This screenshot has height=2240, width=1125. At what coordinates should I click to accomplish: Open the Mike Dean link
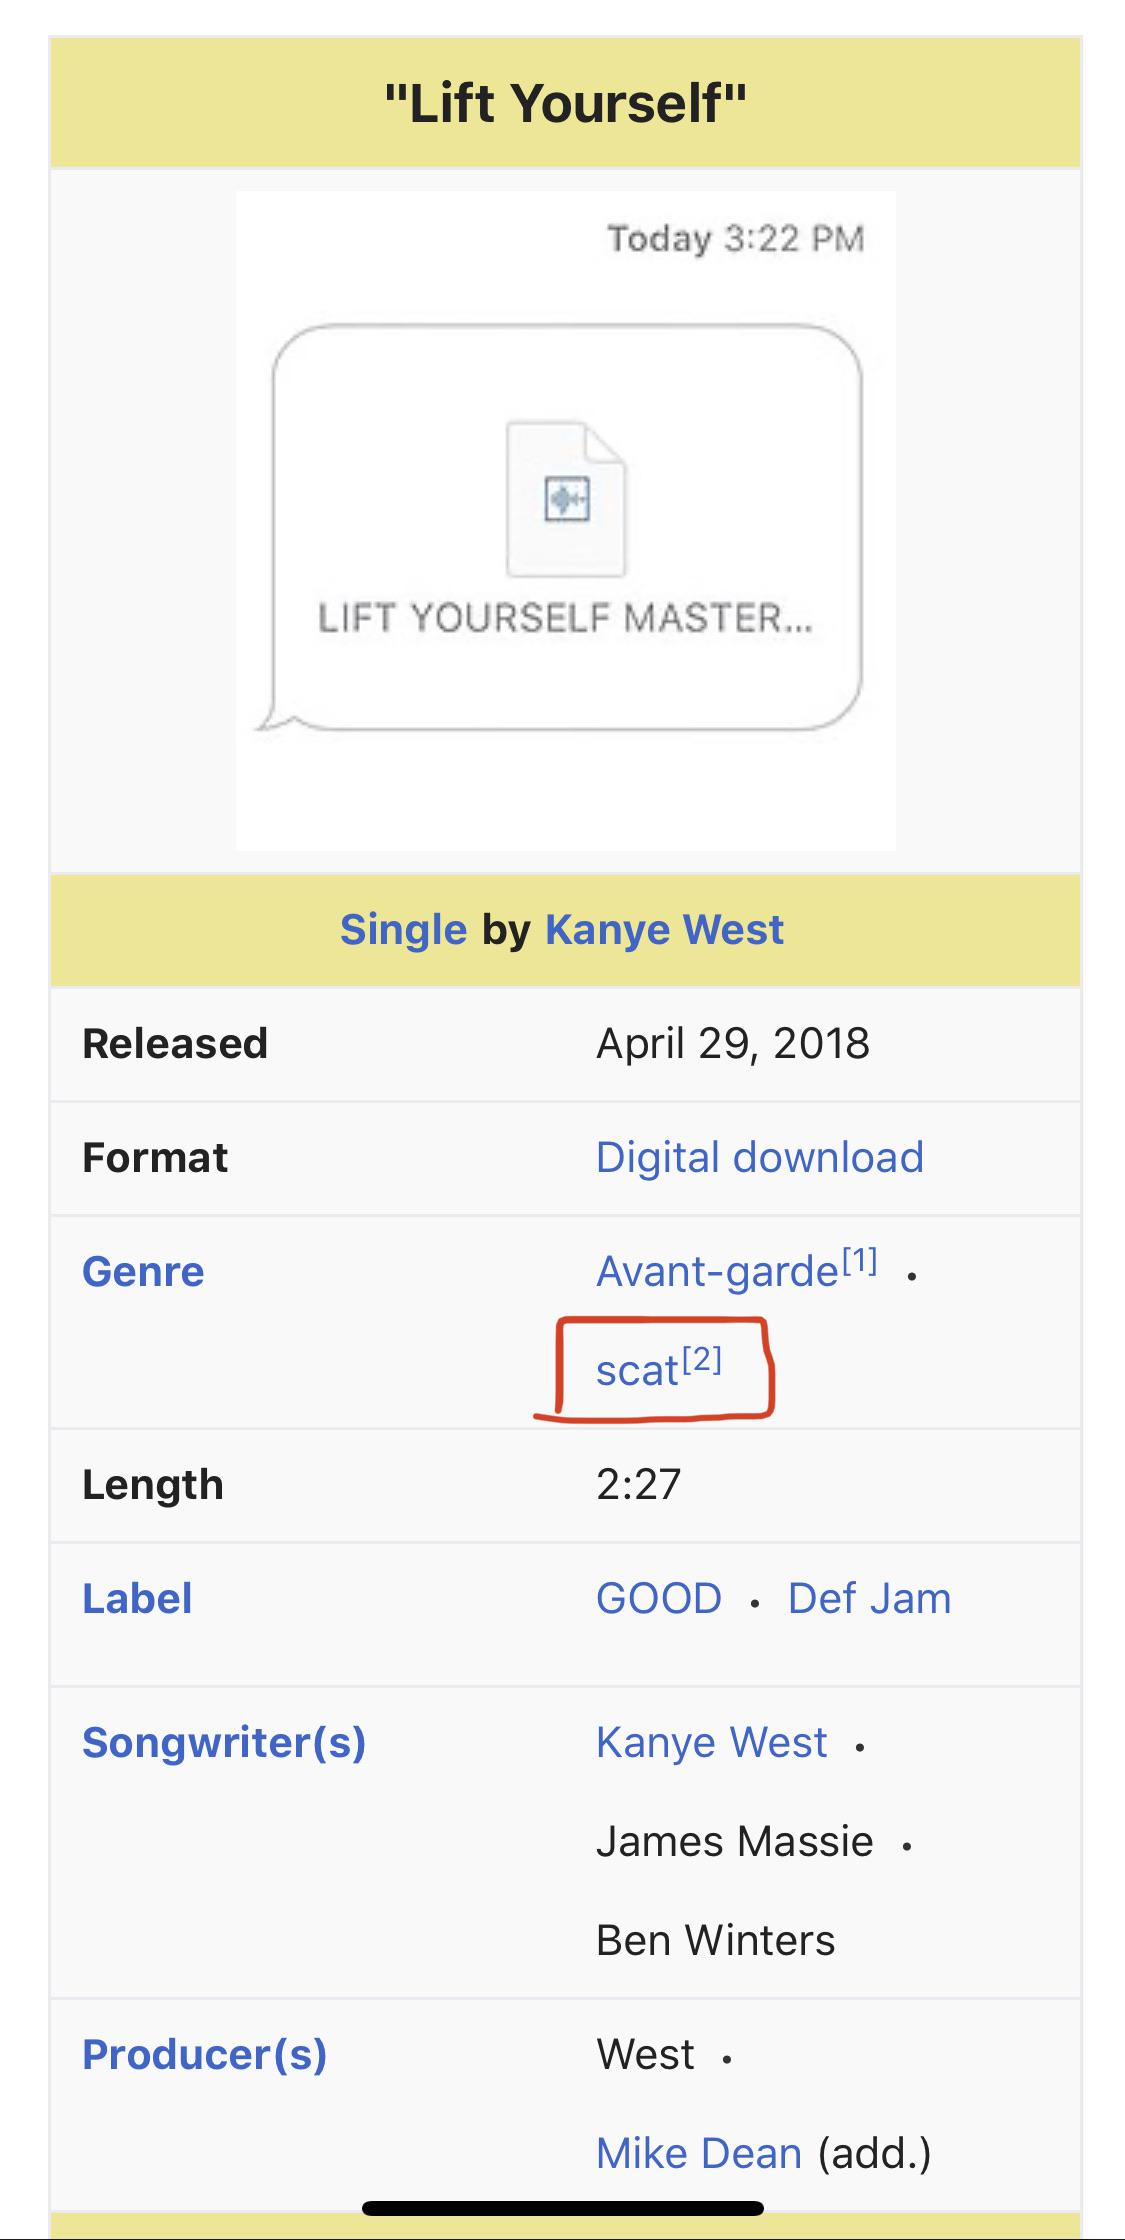point(699,2154)
